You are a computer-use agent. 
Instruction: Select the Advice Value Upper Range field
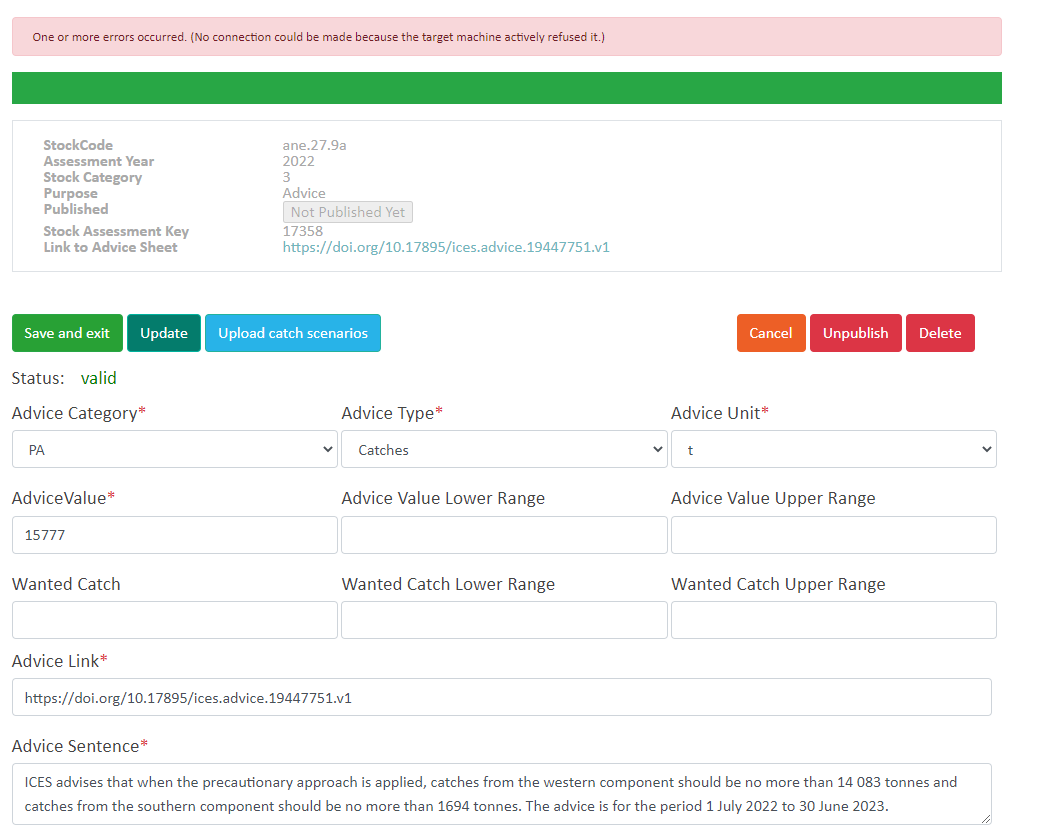point(833,535)
